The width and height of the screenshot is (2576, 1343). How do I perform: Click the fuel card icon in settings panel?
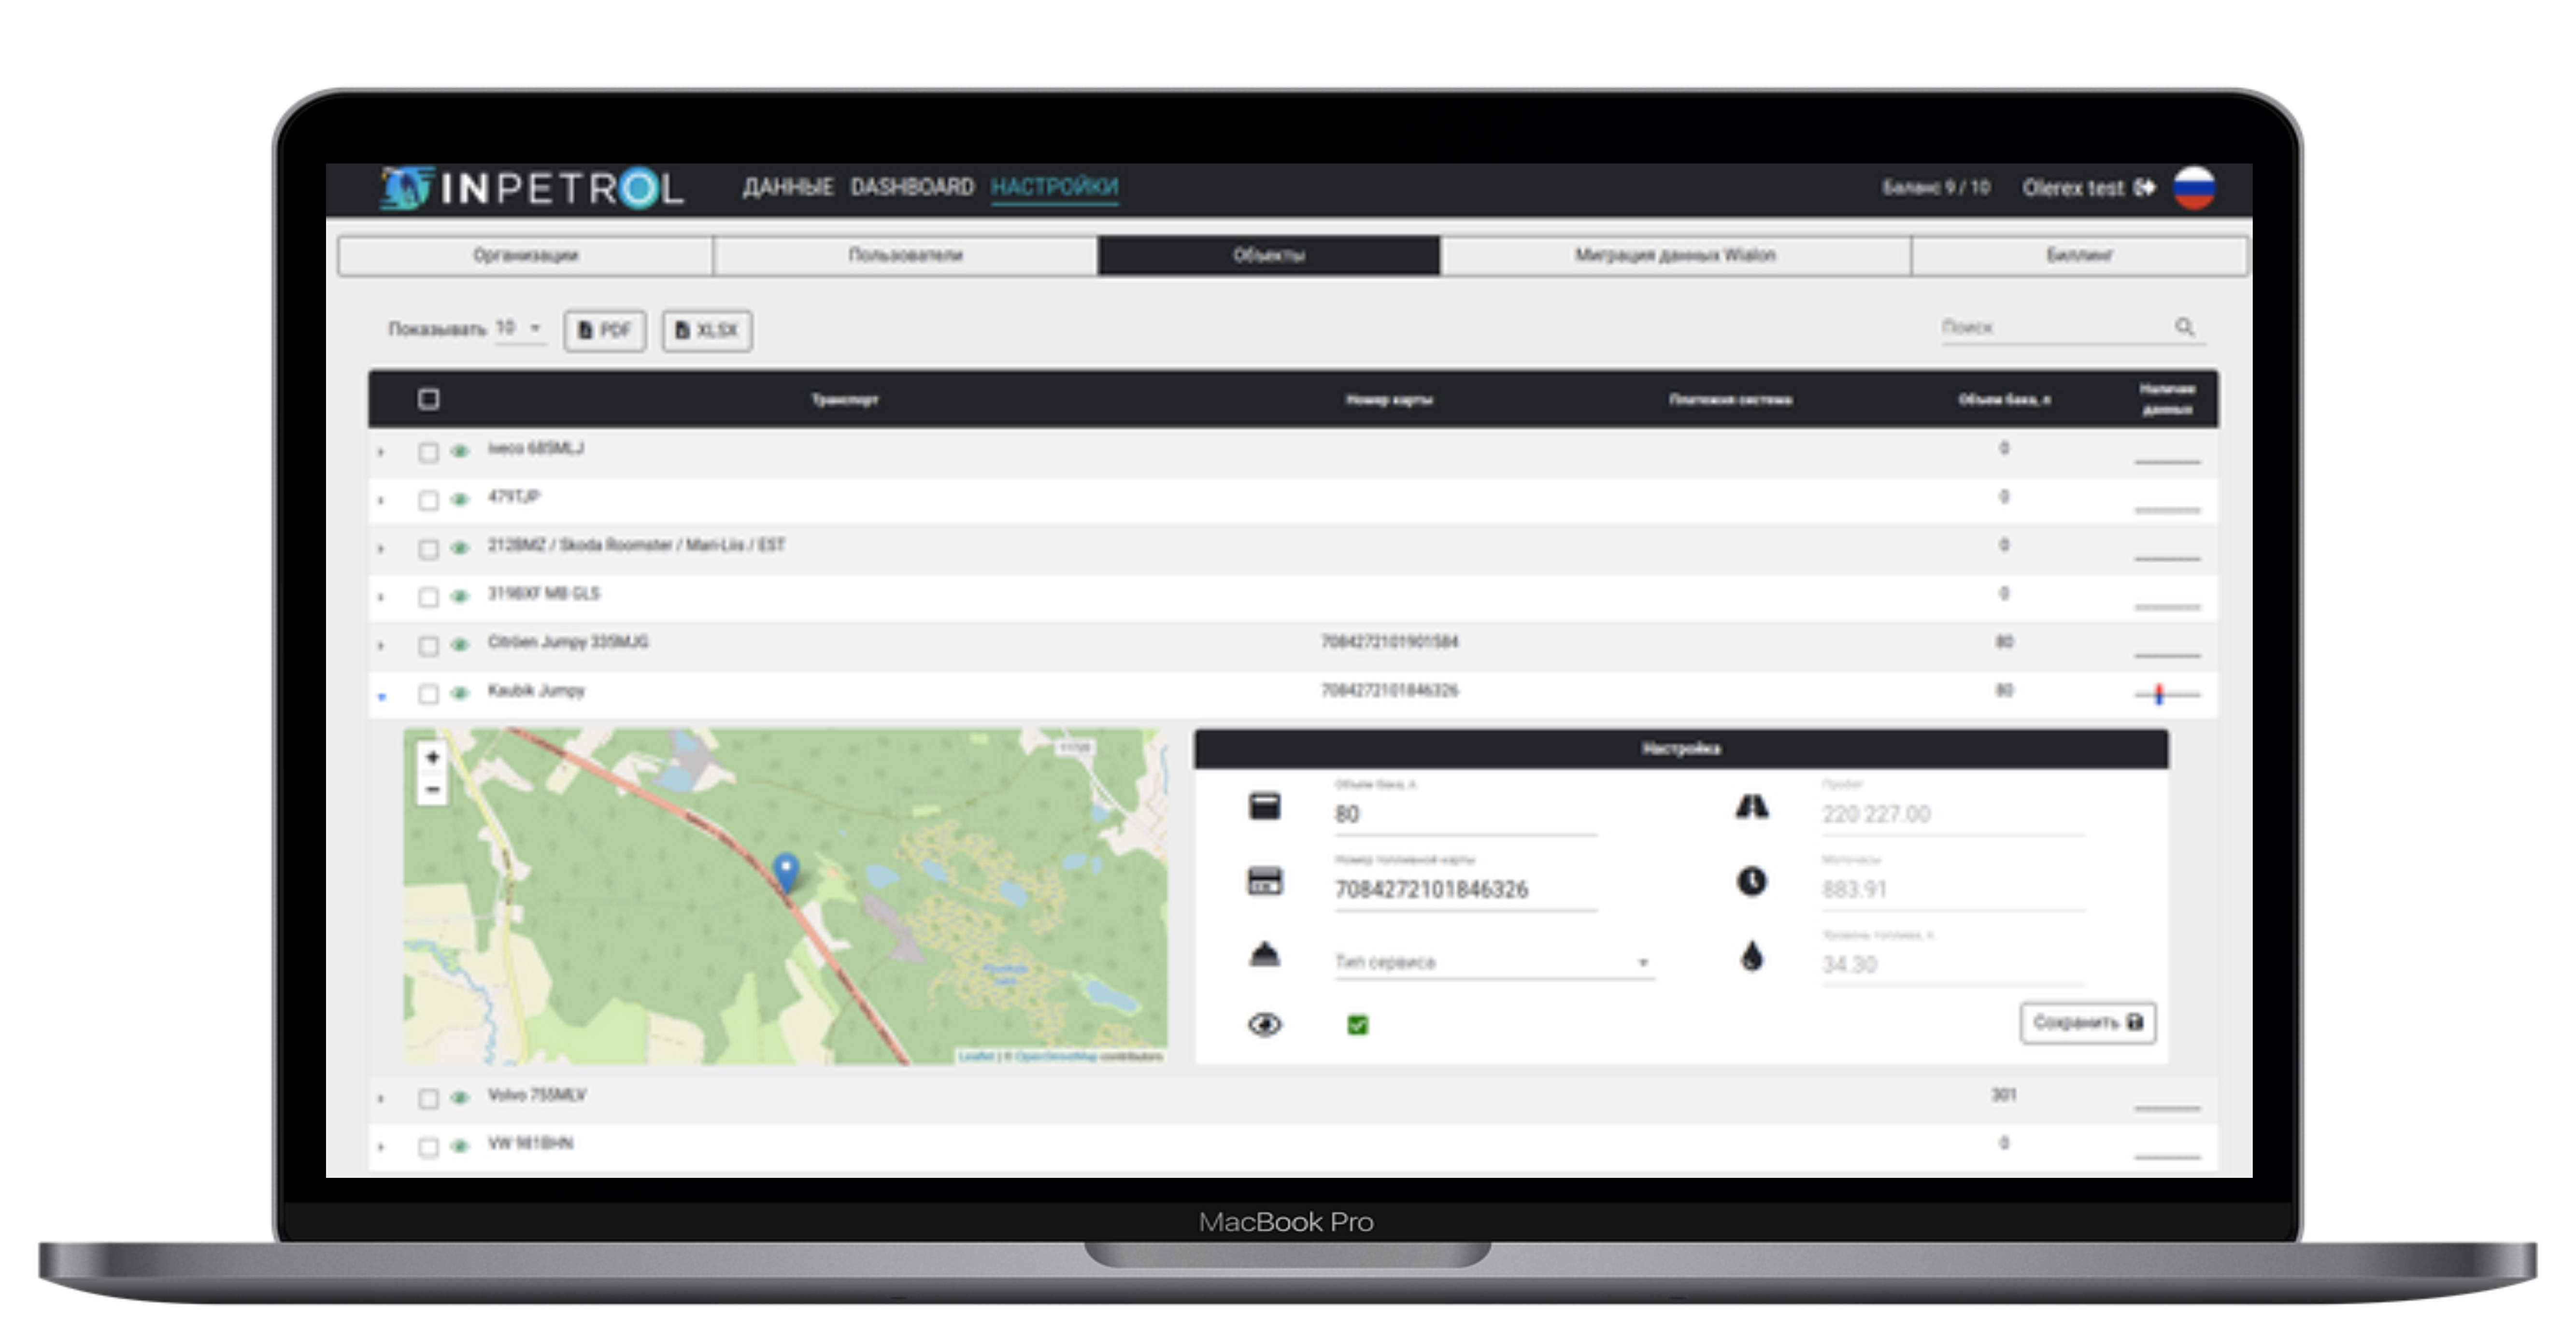point(1265,881)
